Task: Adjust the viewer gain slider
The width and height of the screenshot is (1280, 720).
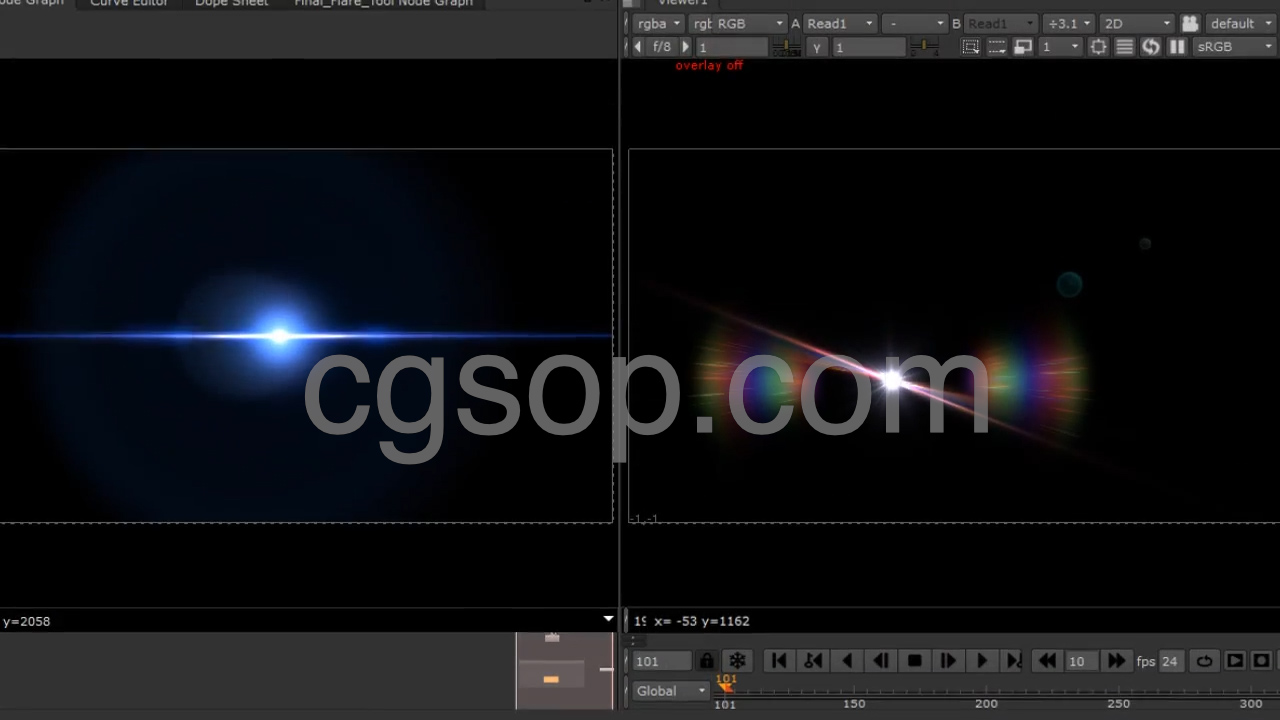Action: pyautogui.click(x=787, y=47)
